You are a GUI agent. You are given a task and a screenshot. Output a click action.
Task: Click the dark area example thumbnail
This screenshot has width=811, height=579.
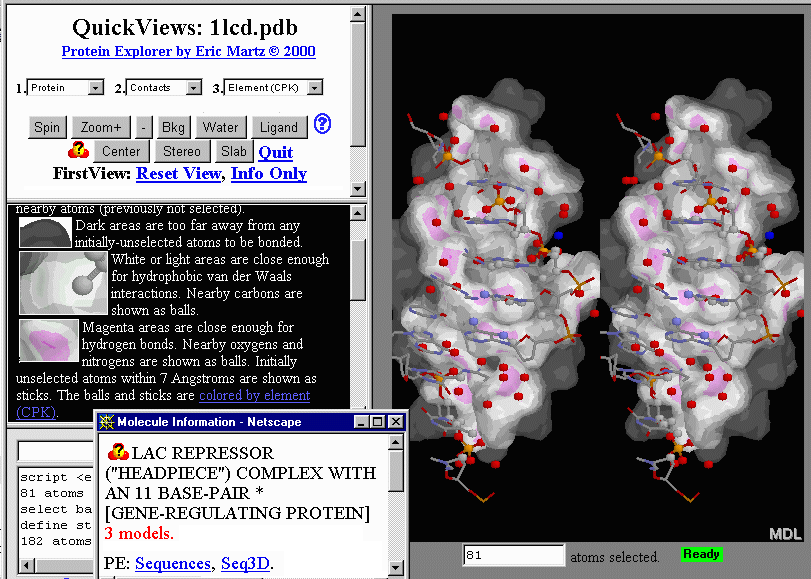pyautogui.click(x=46, y=233)
